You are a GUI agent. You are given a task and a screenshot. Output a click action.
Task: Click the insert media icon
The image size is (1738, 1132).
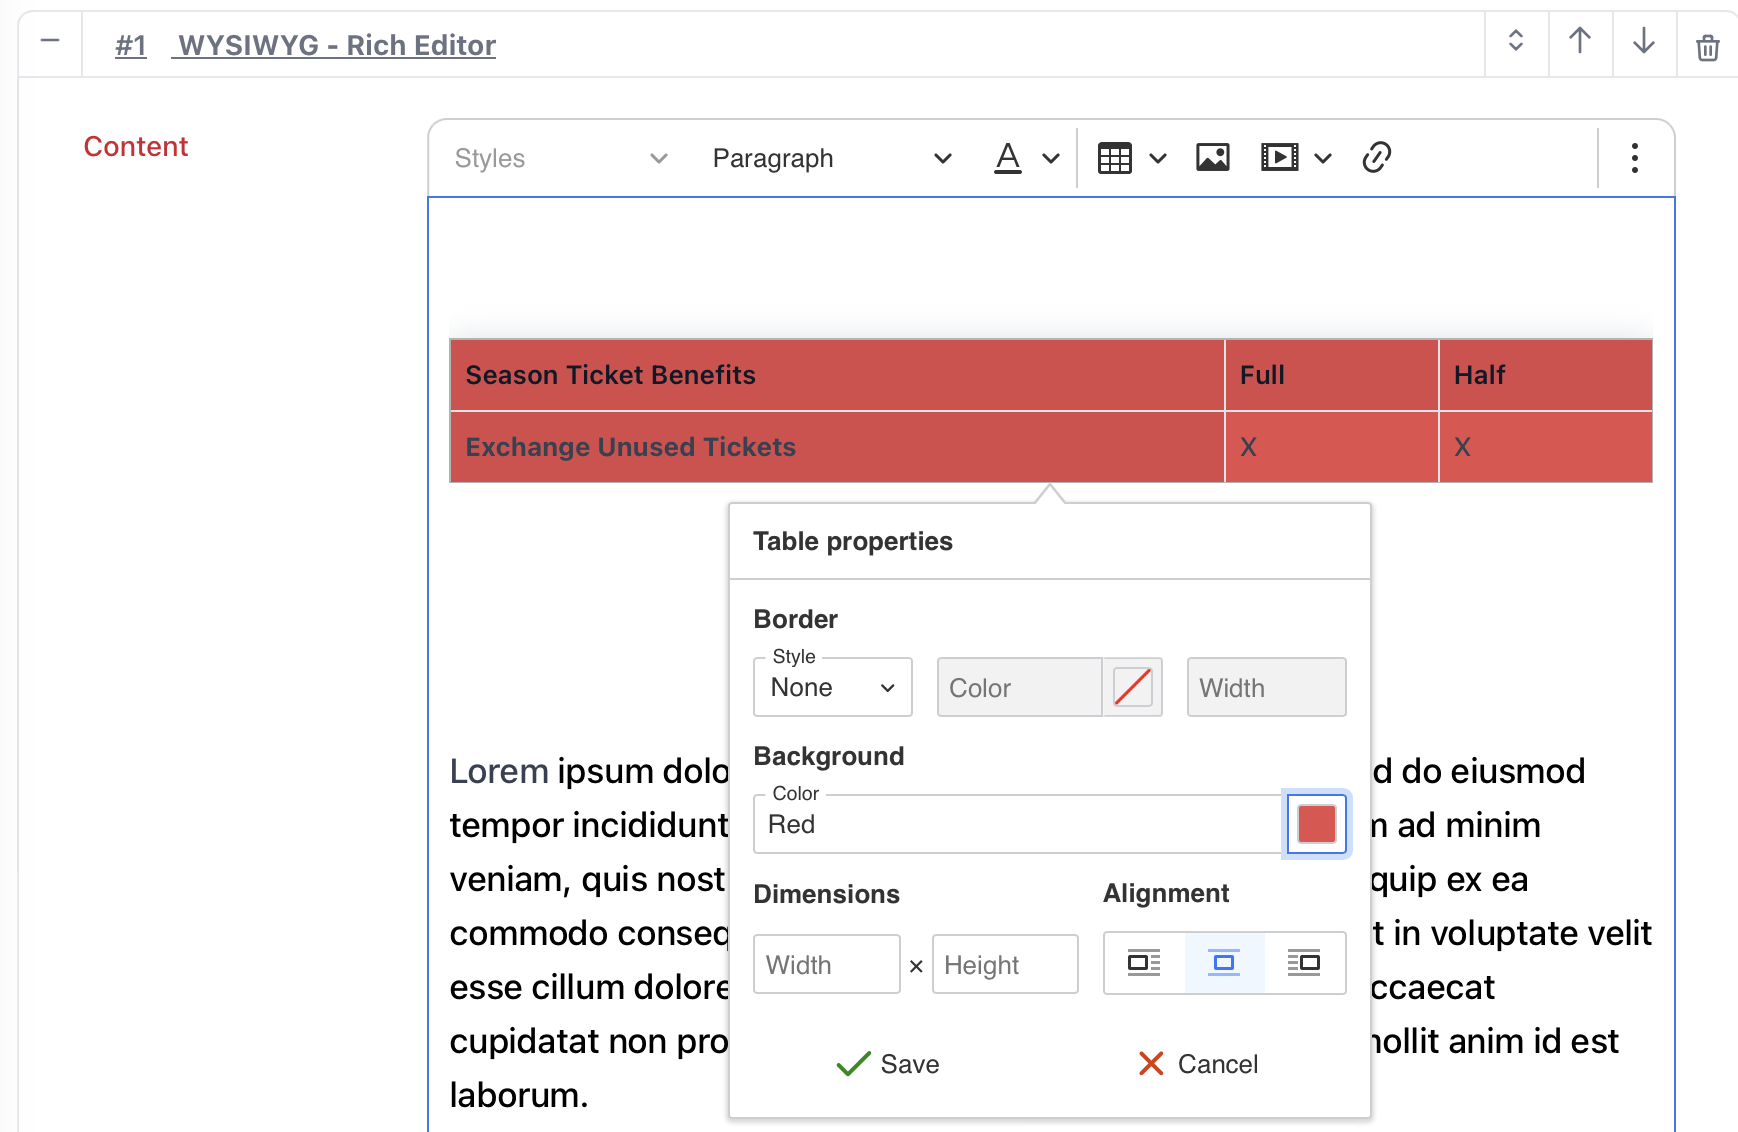[1280, 158]
